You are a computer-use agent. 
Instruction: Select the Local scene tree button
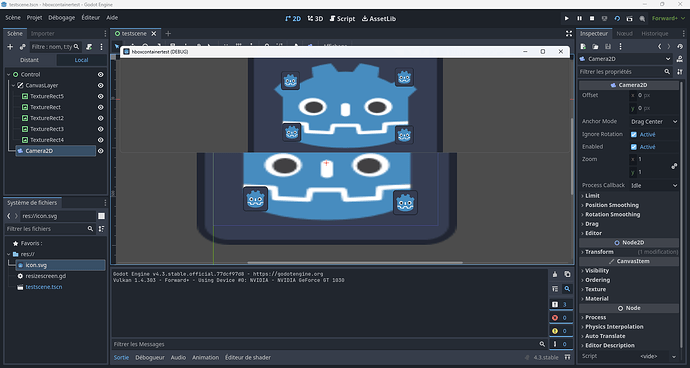click(x=81, y=60)
